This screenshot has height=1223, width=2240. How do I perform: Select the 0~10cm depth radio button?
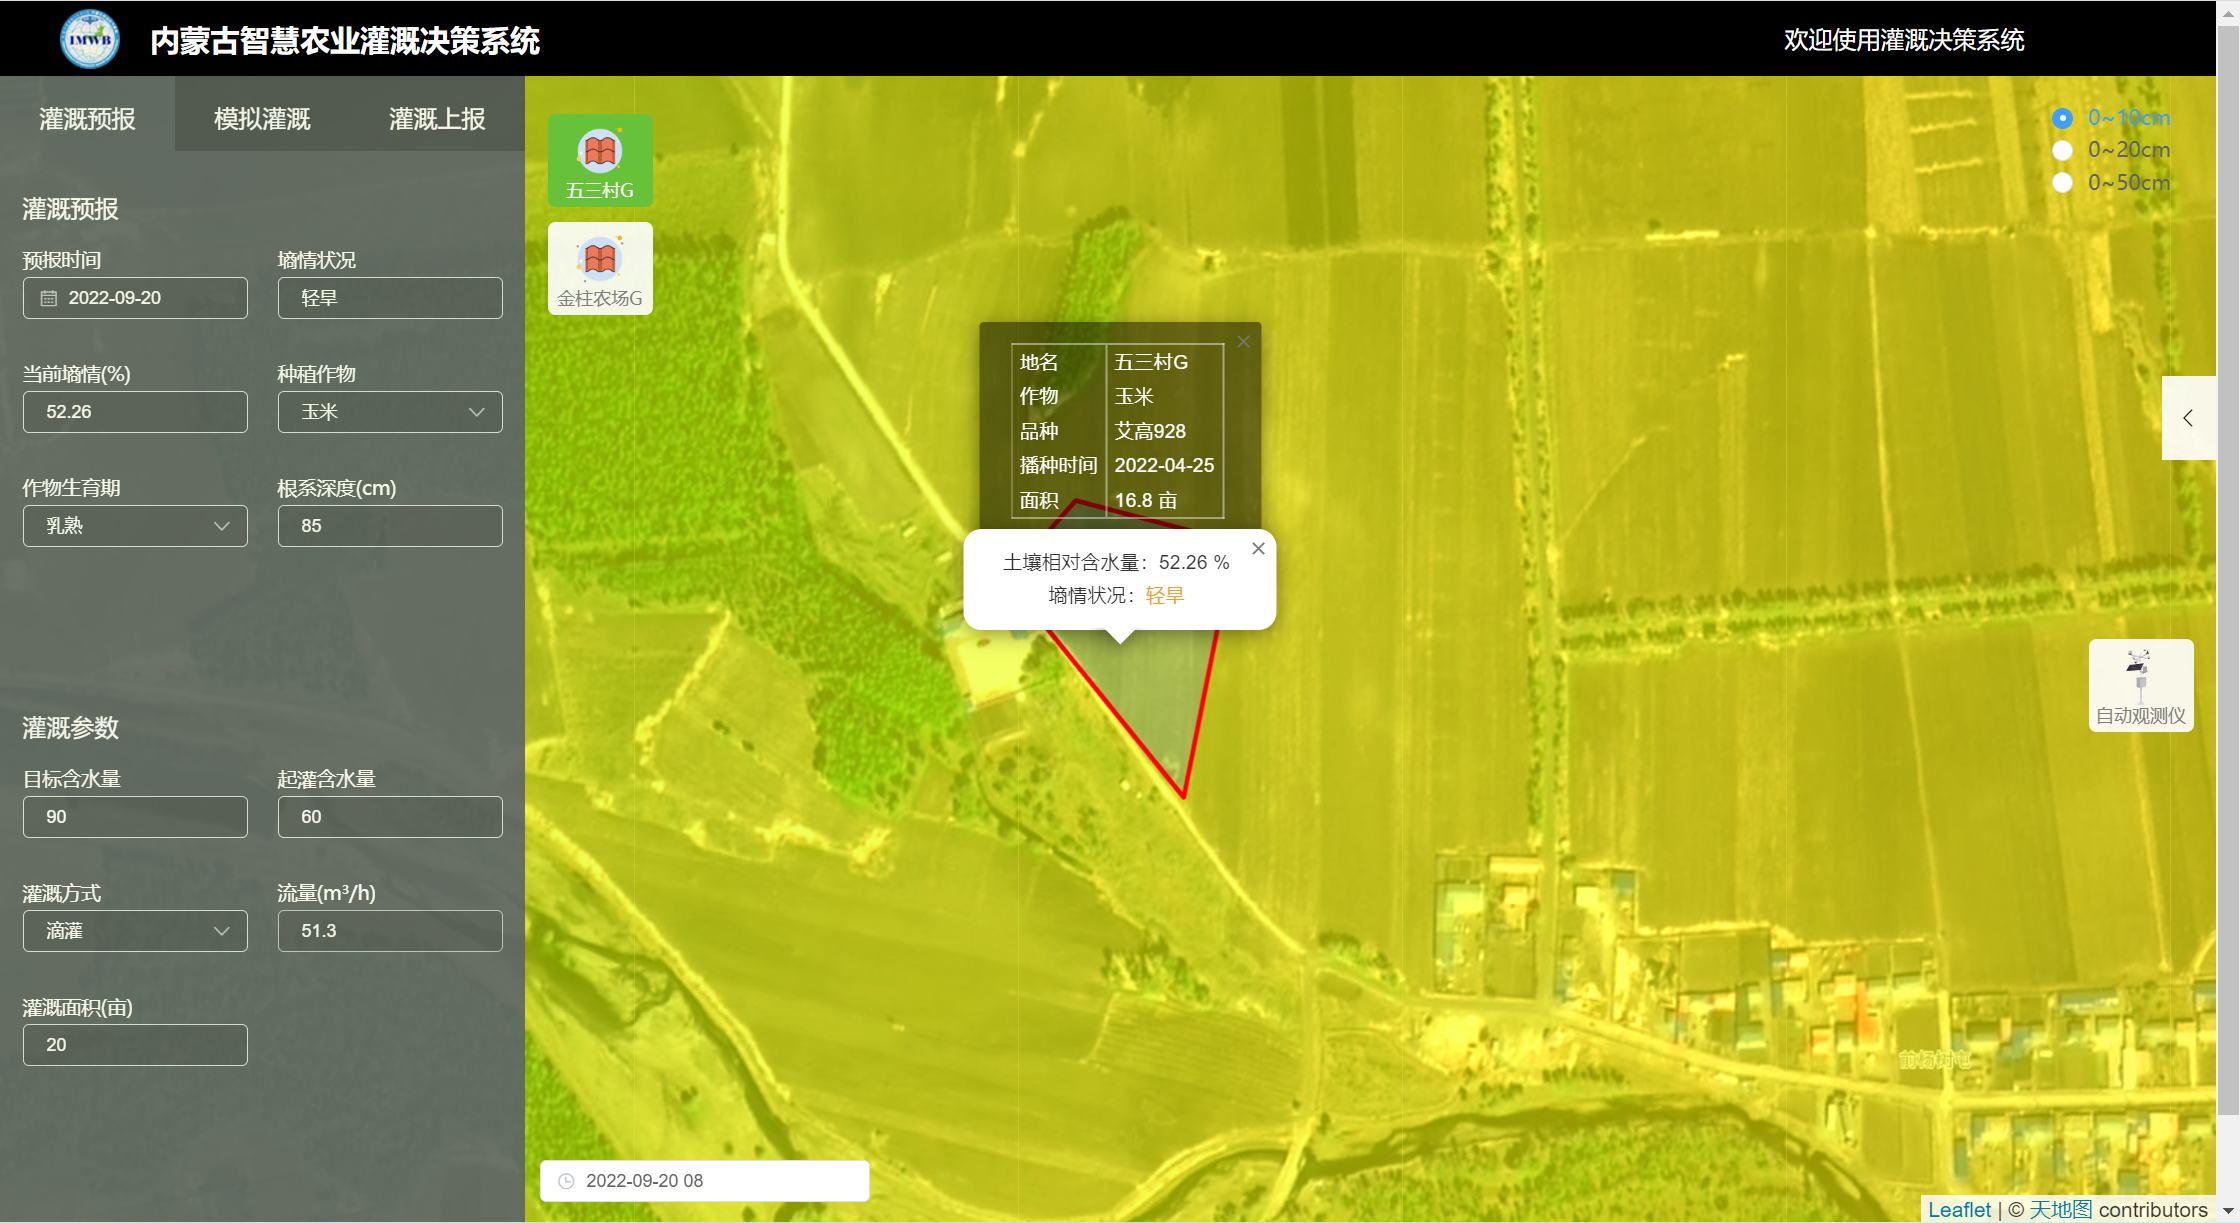point(2062,118)
